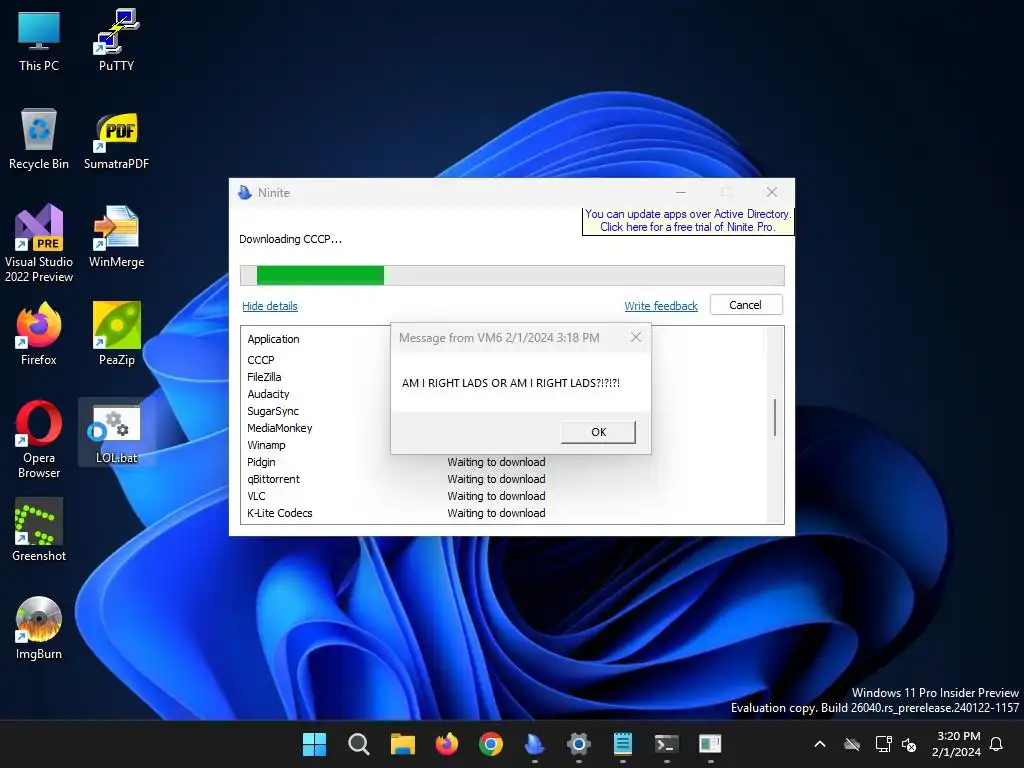The image size is (1024, 768).
Task: Select the PeaZip desktop shortcut
Action: click(x=116, y=334)
